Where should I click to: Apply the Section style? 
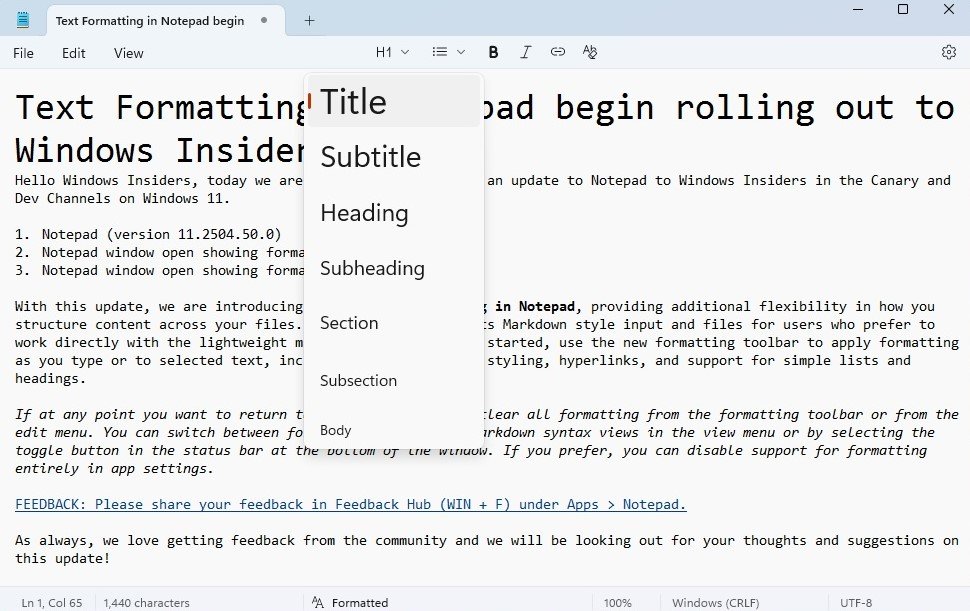(394, 323)
